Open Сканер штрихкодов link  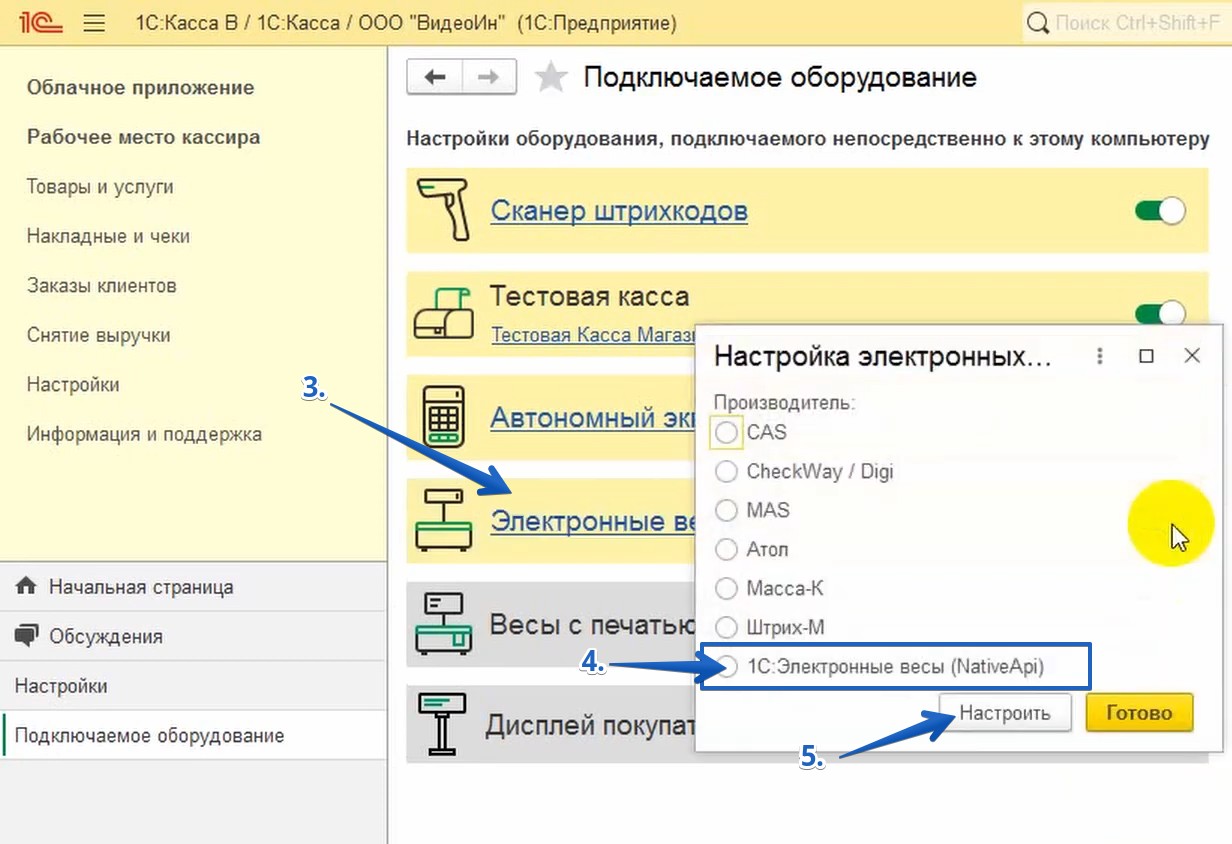619,211
